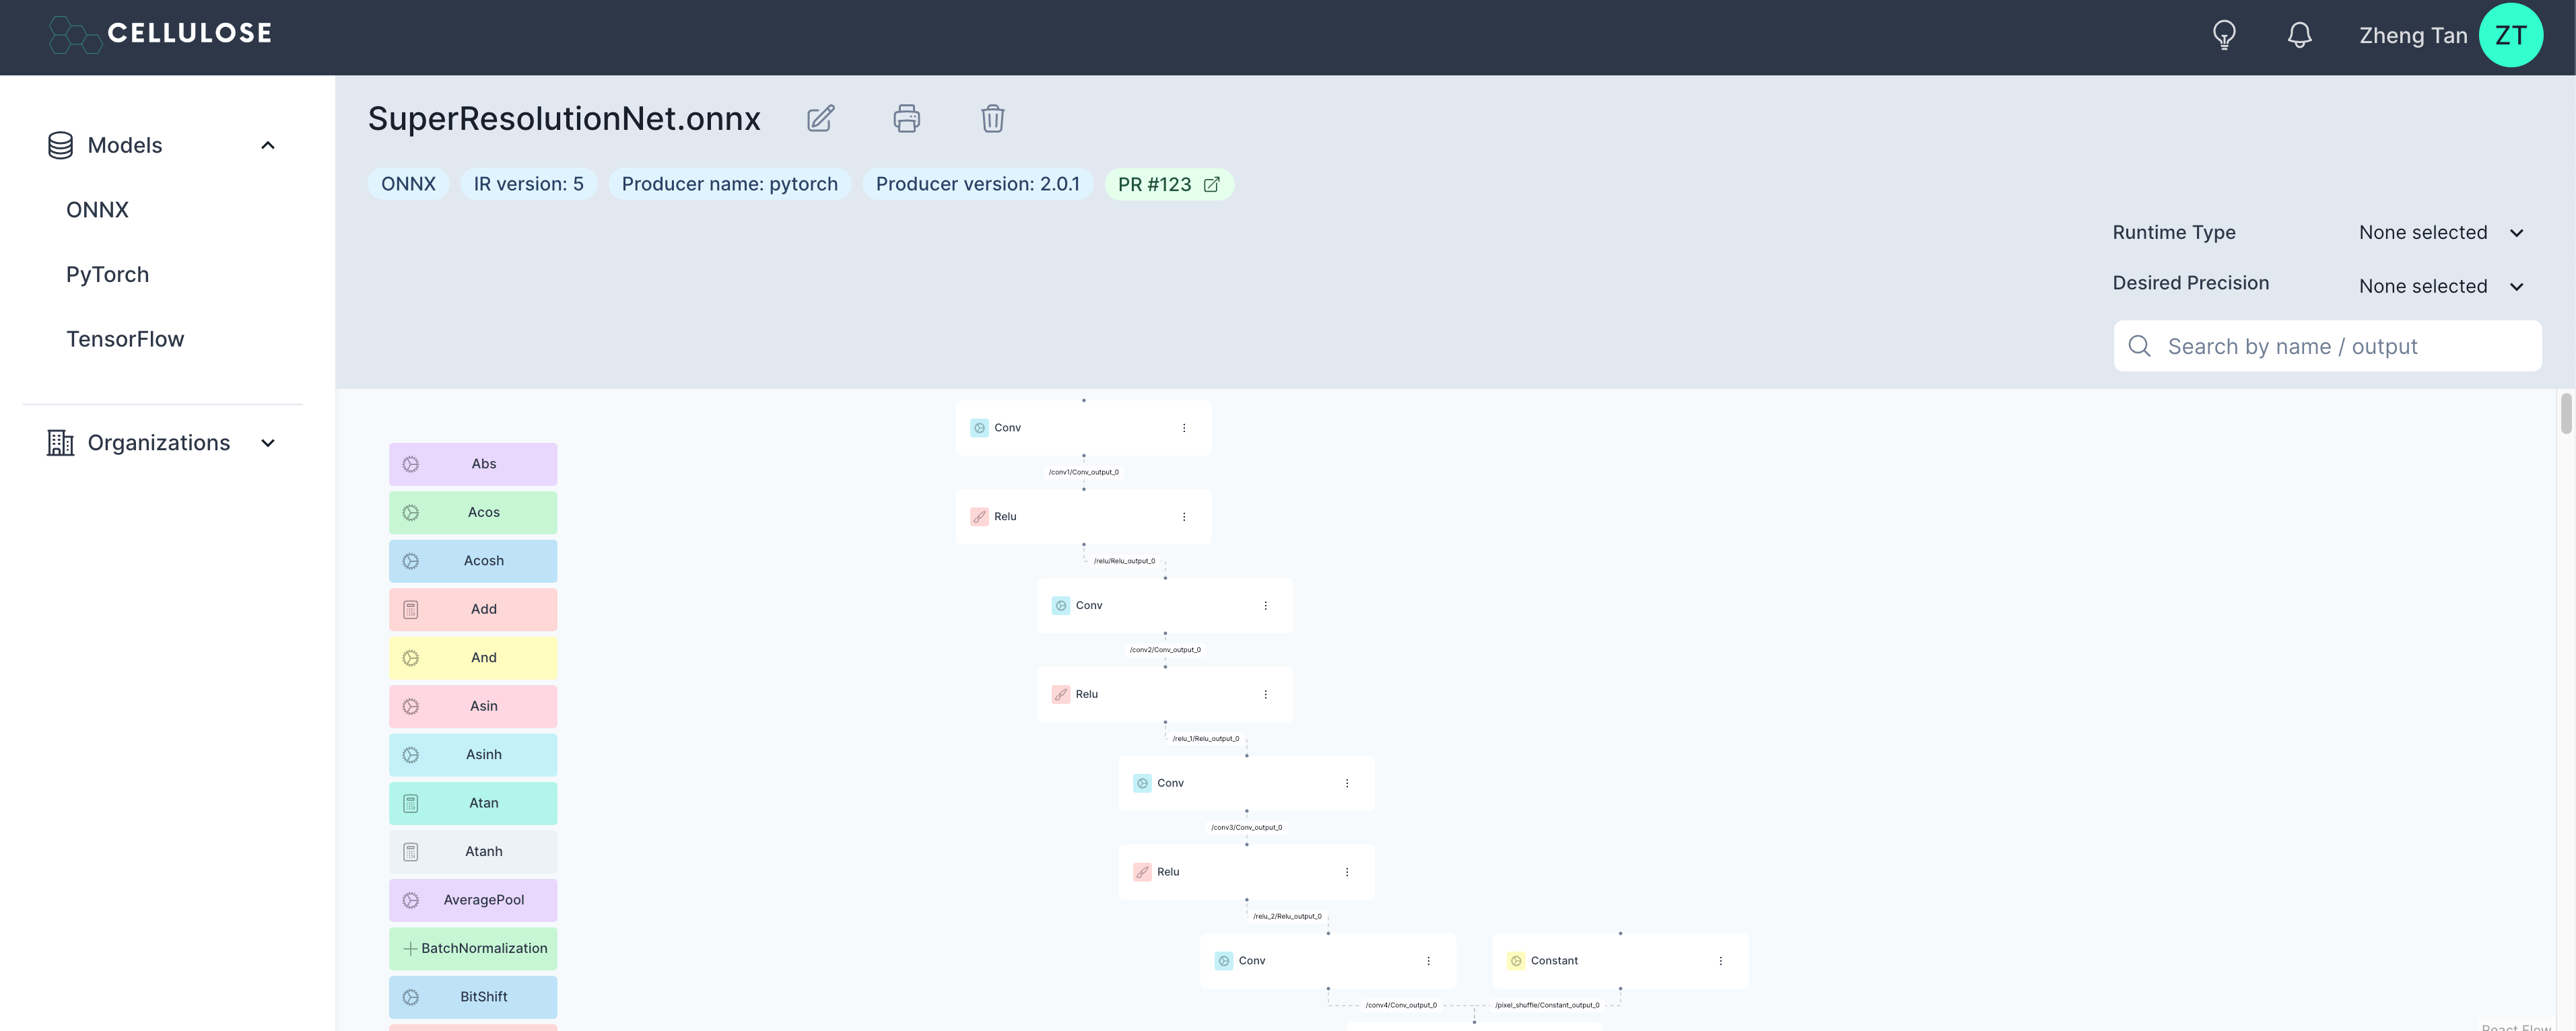This screenshot has width=2576, height=1031.
Task: Click the ZT user avatar
Action: (2510, 35)
